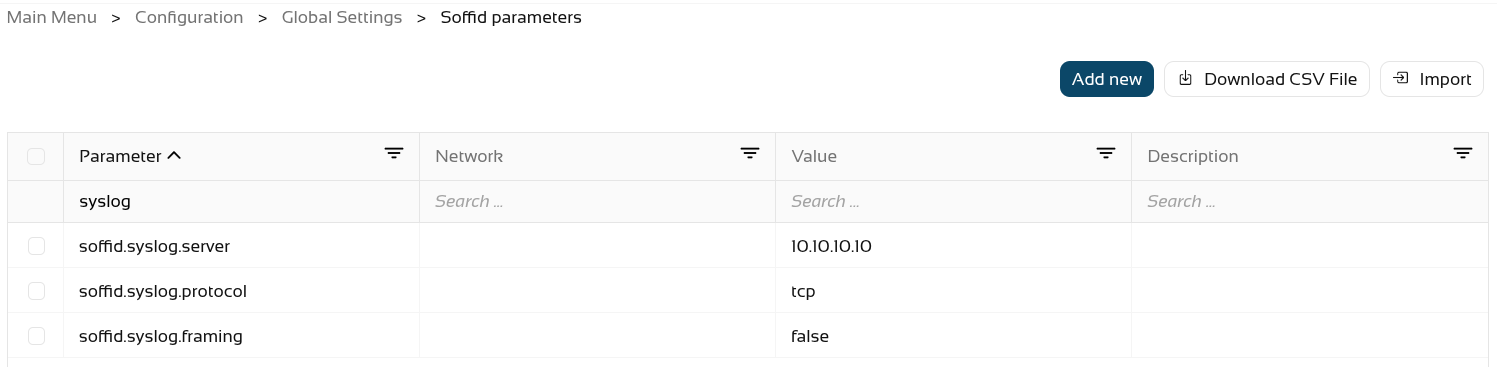Click the download icon beside Download CSV File
Image resolution: width=1497 pixels, height=367 pixels.
(1186, 79)
